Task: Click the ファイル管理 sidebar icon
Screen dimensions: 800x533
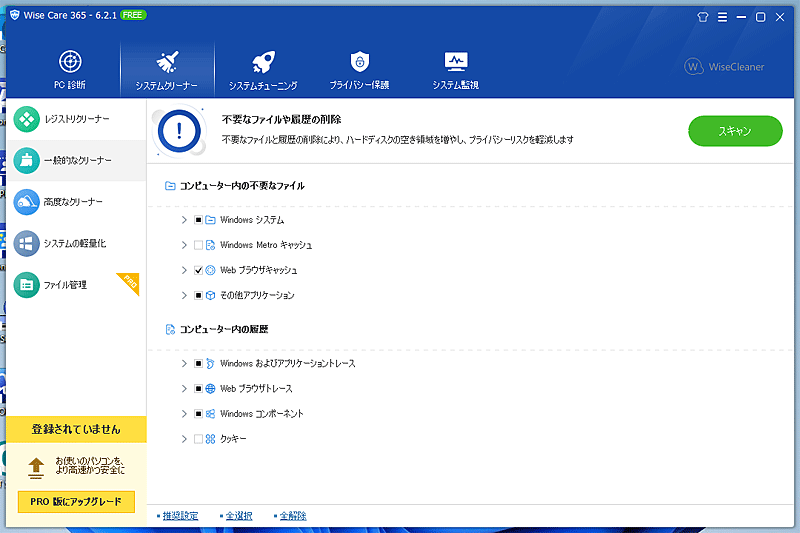Action: coord(27,285)
